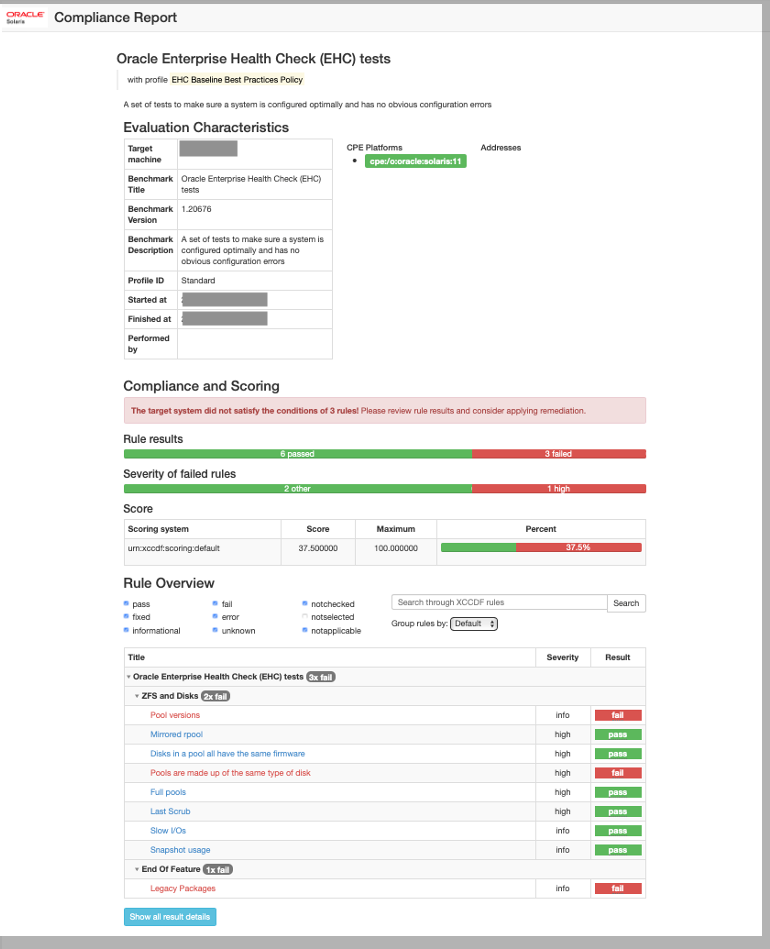
Task: Toggle the pass result filter checkbox
Action: pyautogui.click(x=127, y=603)
